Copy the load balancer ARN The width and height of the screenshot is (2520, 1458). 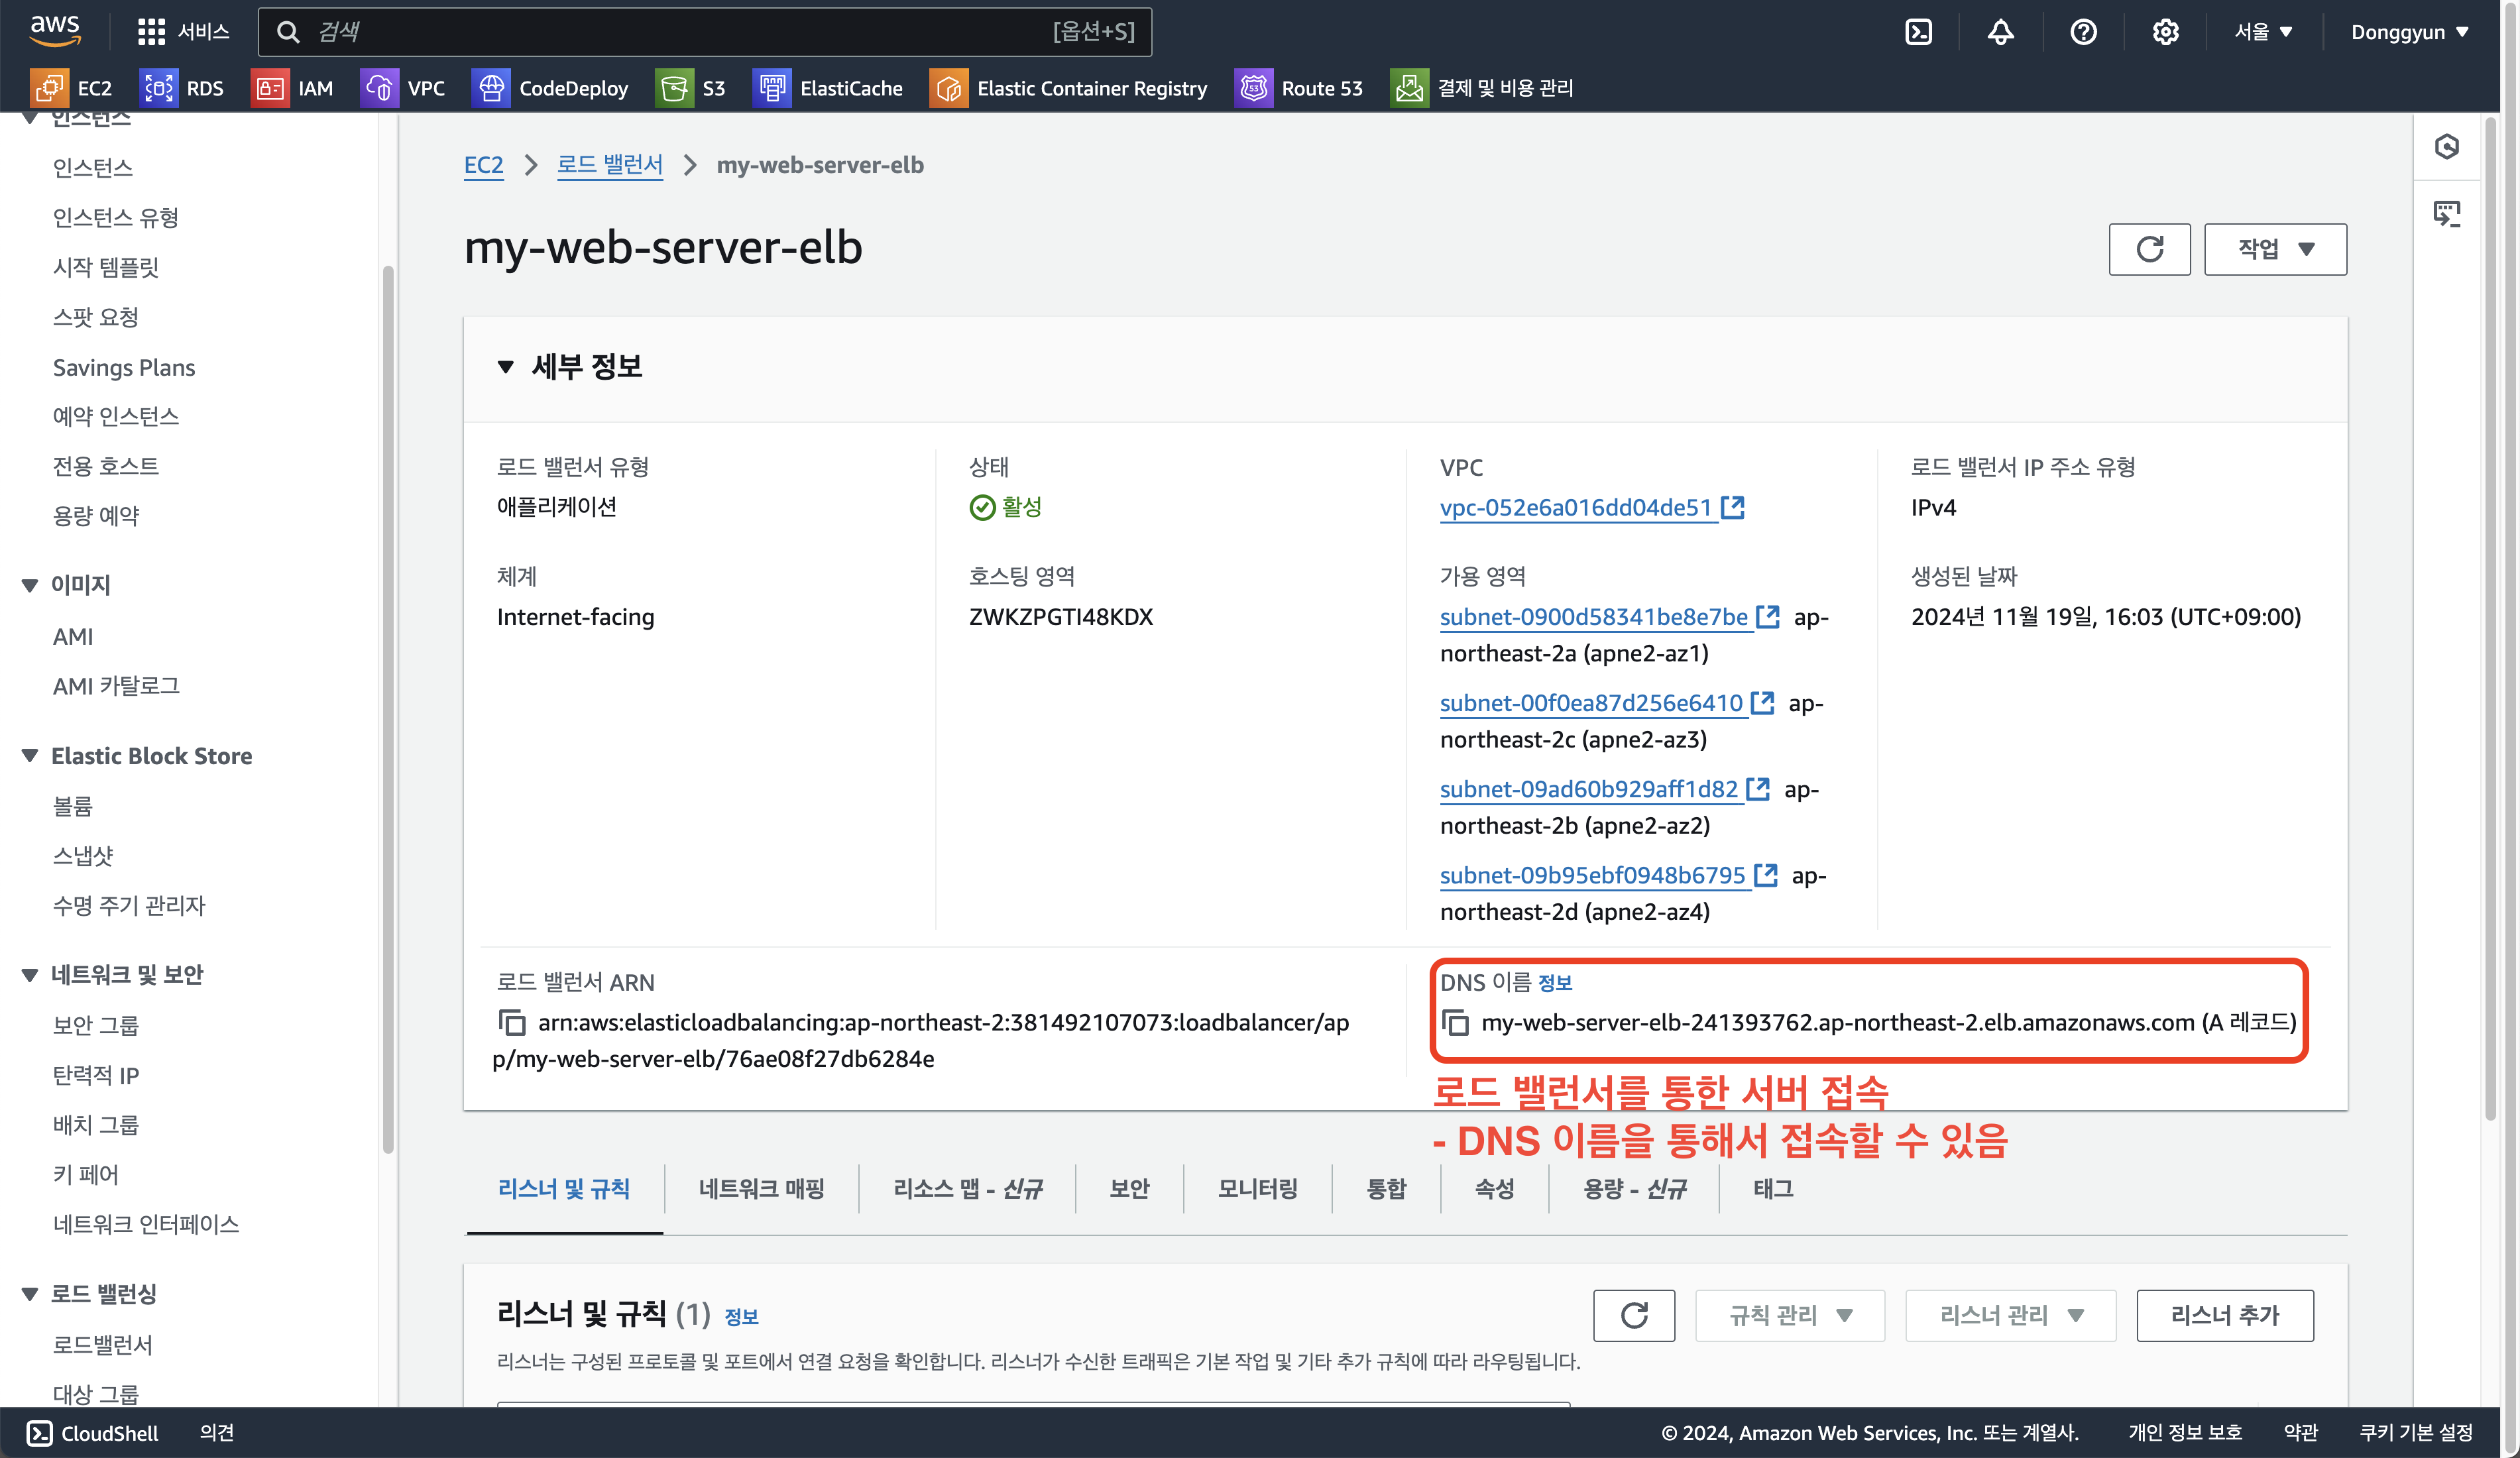(x=512, y=1022)
